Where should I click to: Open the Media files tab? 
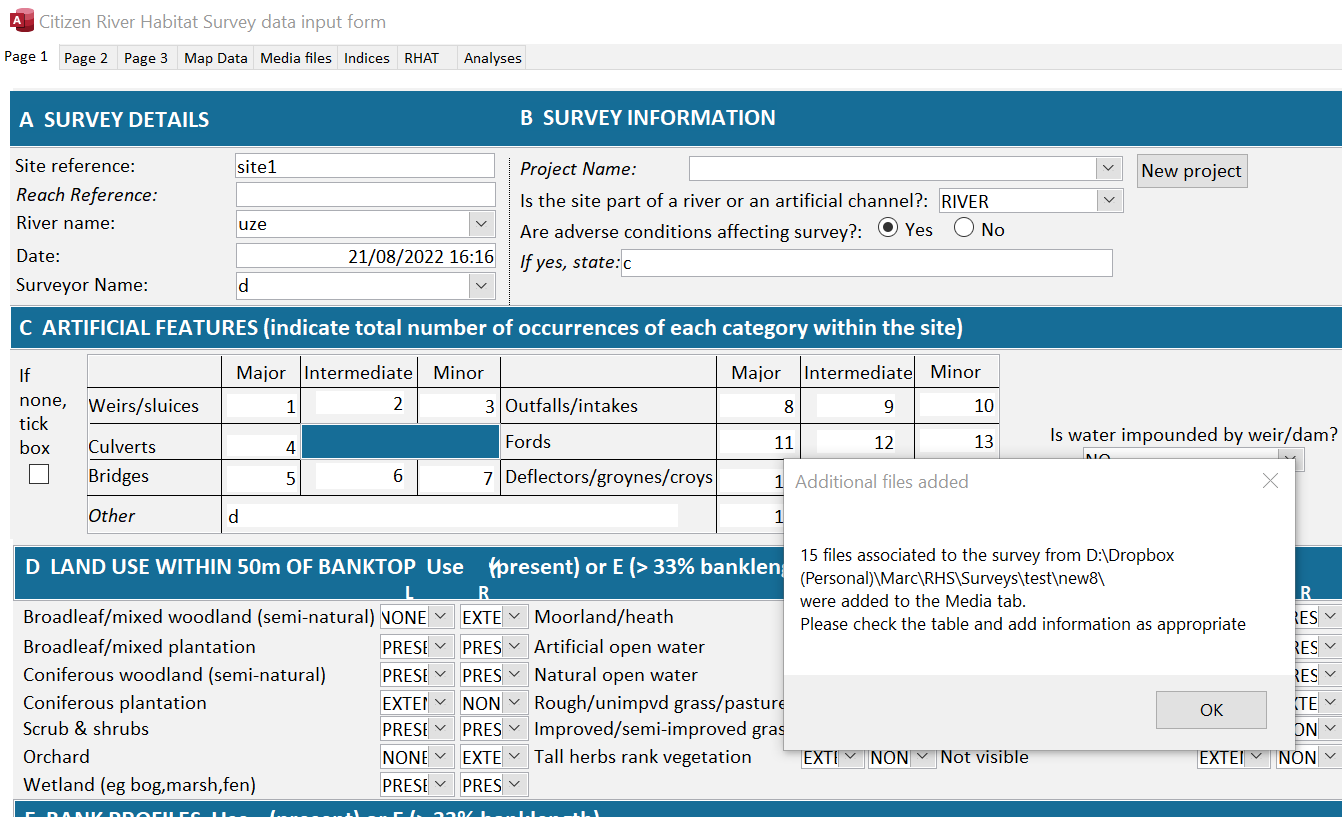[x=296, y=58]
